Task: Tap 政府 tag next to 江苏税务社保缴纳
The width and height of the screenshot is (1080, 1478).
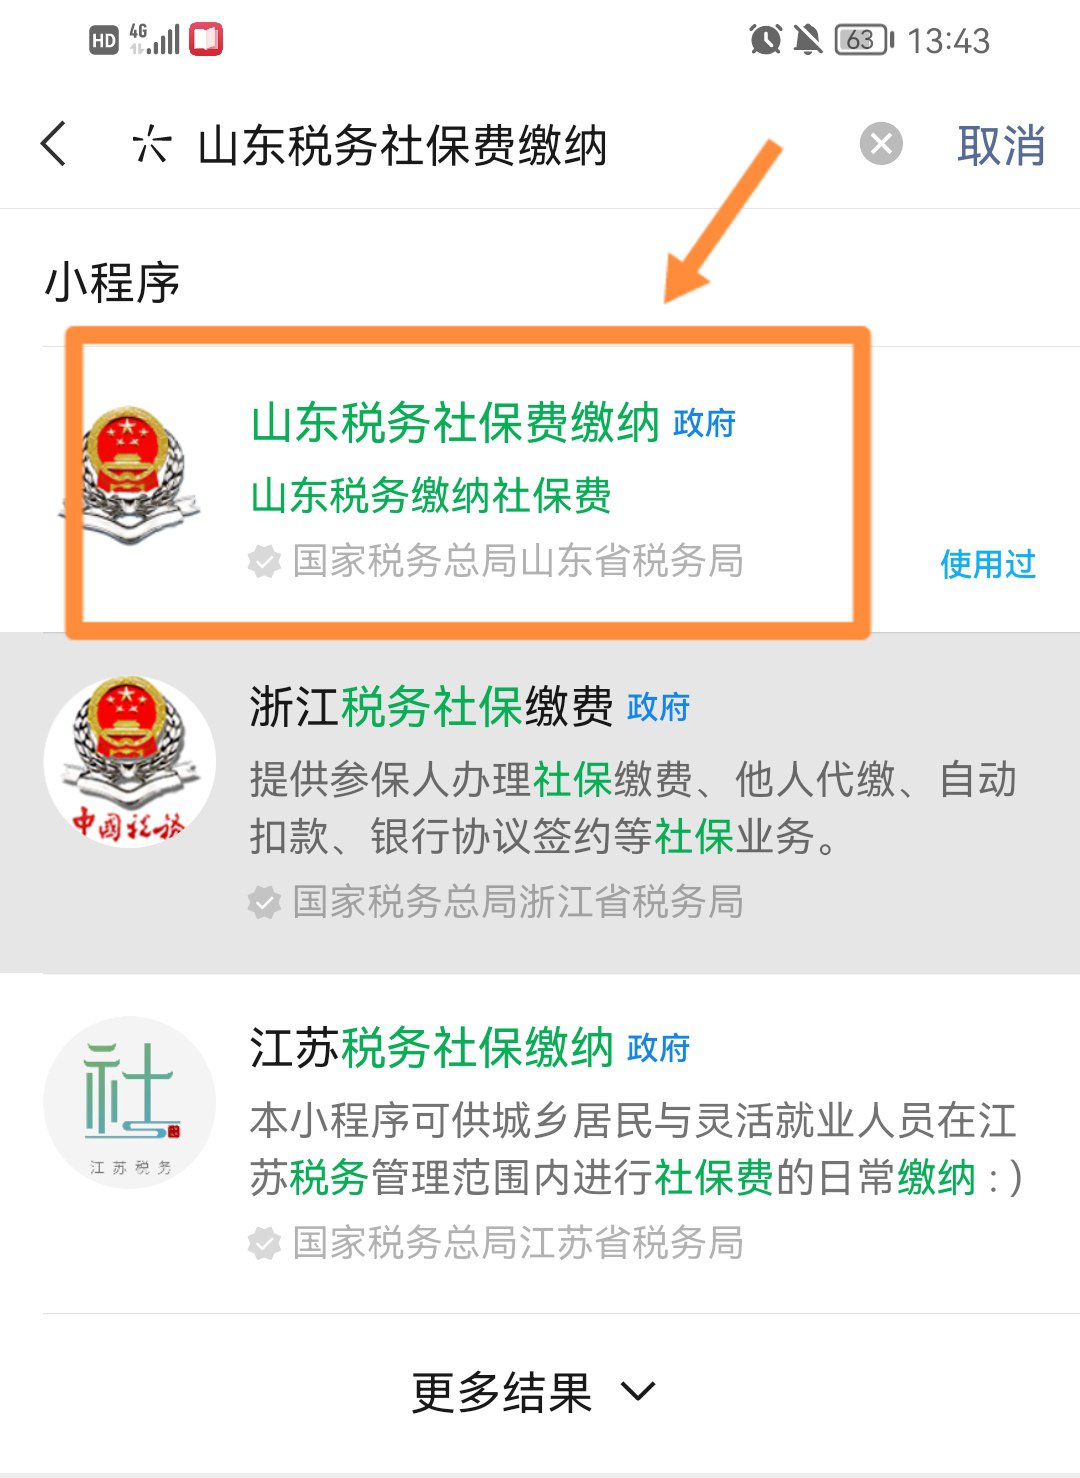Action: pyautogui.click(x=659, y=1049)
